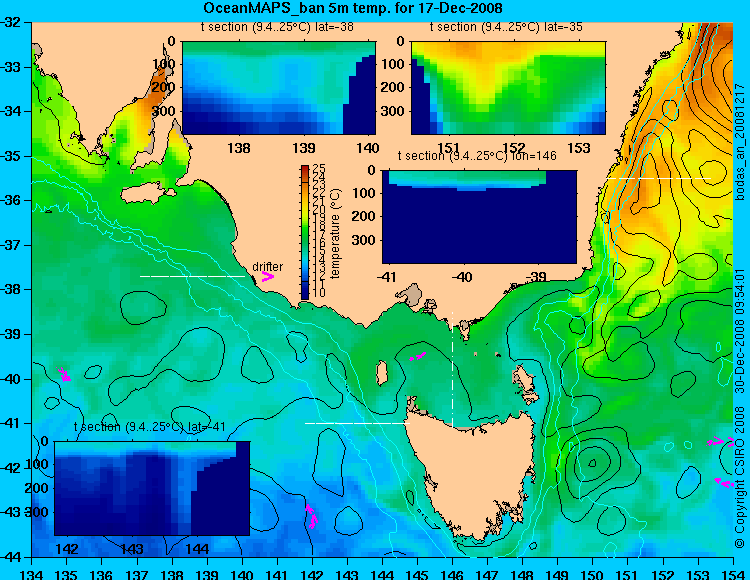Viewport: 750px width, 580px height.
Task: Click the "10" value on the color bar
Action: click(319, 292)
